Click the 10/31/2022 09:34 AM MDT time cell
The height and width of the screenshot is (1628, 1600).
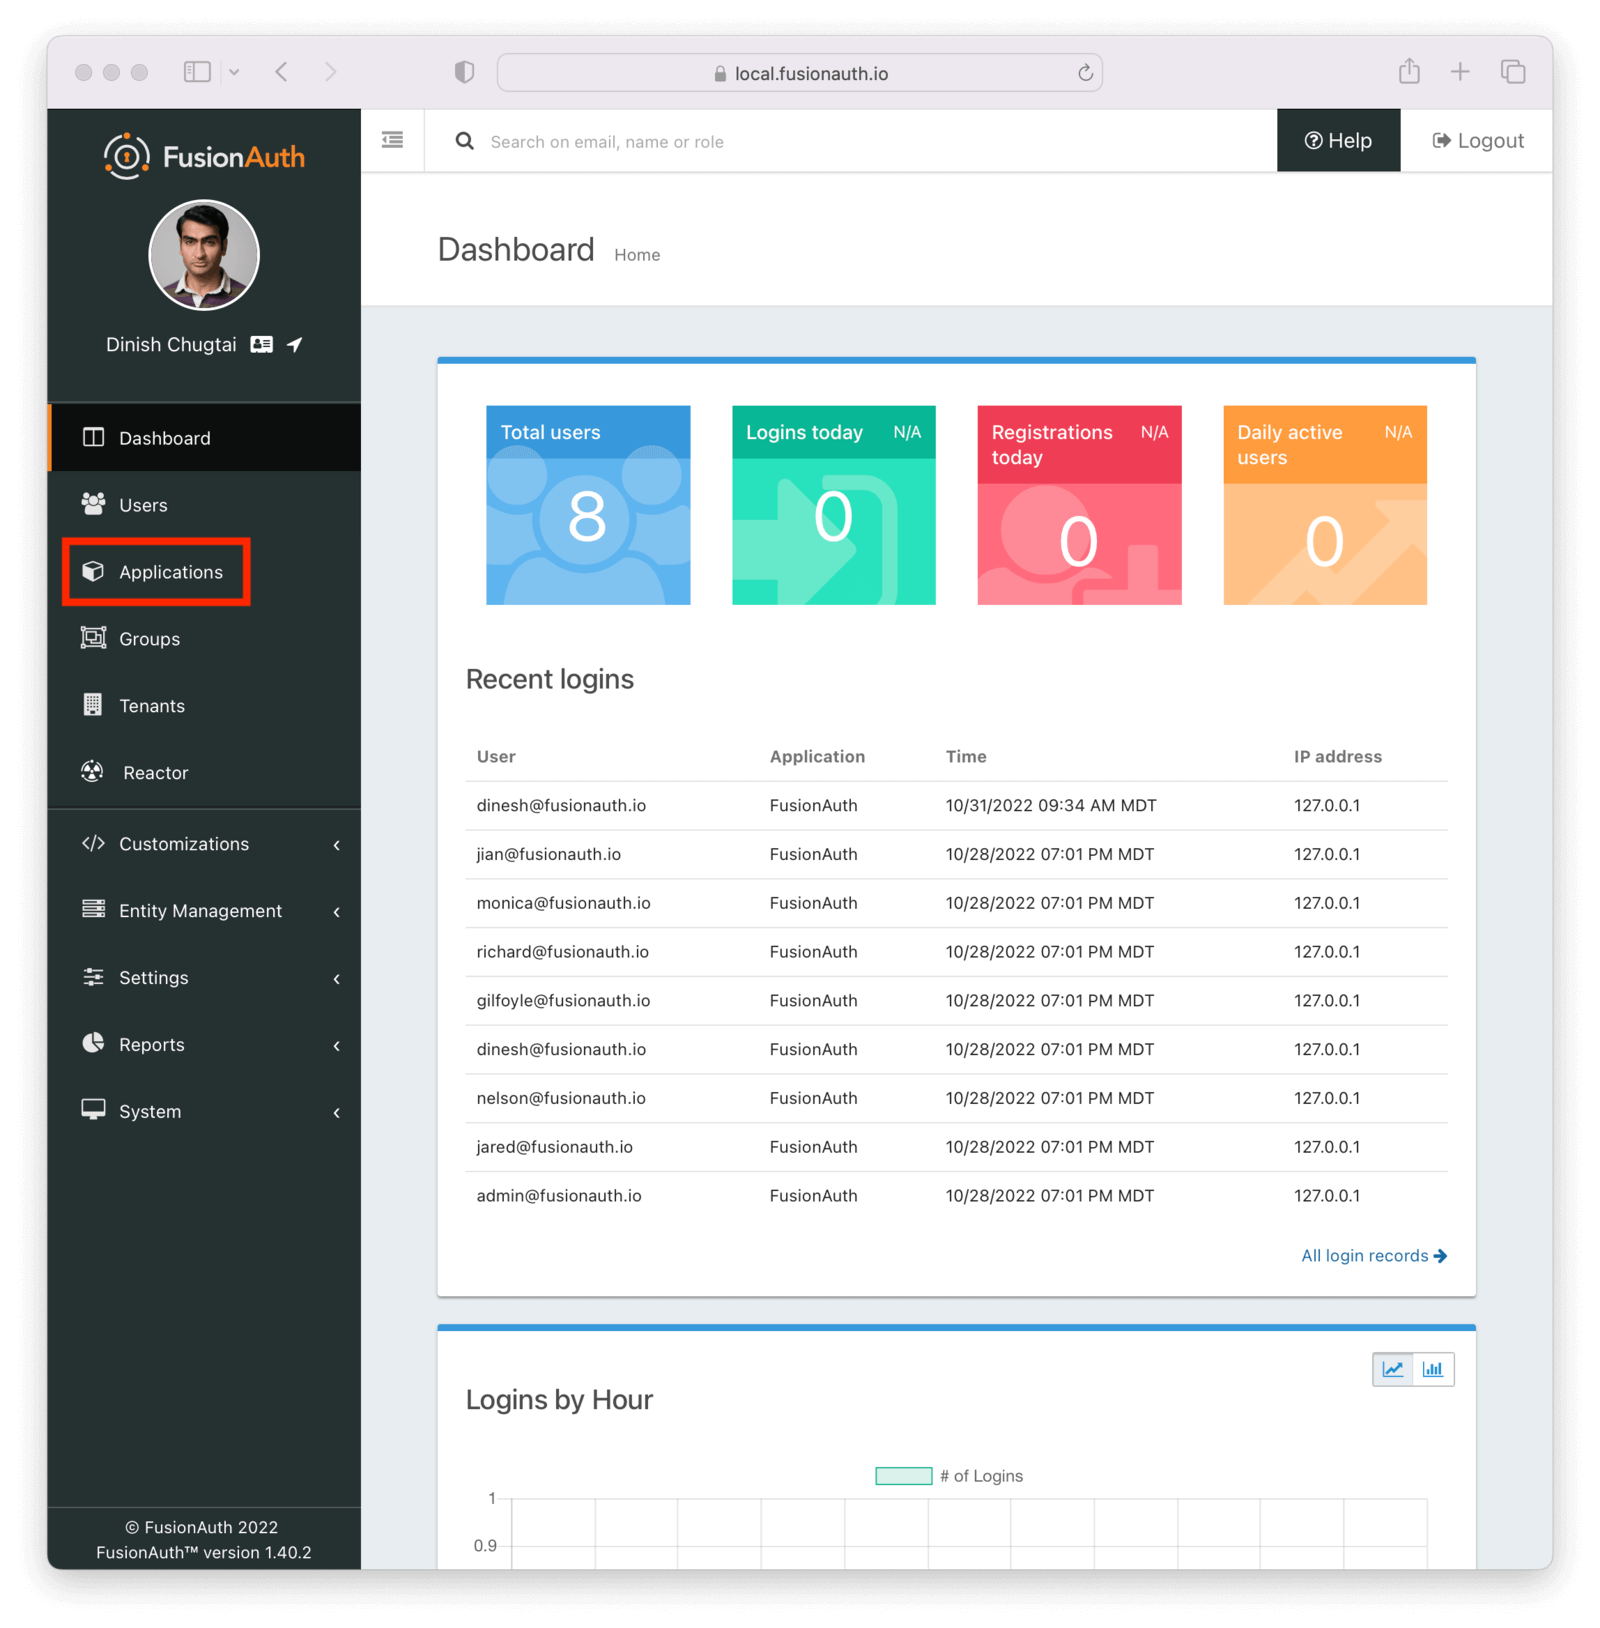pyautogui.click(x=1051, y=805)
